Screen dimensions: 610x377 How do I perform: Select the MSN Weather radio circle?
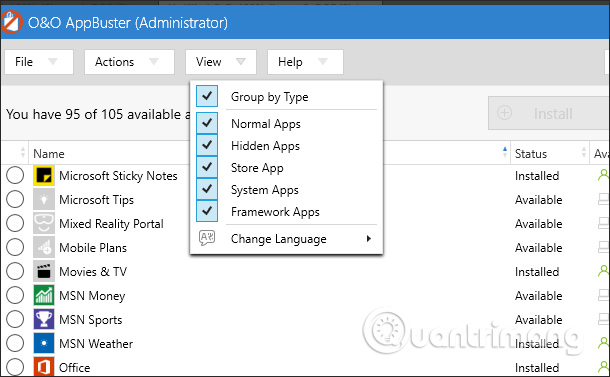[15, 343]
